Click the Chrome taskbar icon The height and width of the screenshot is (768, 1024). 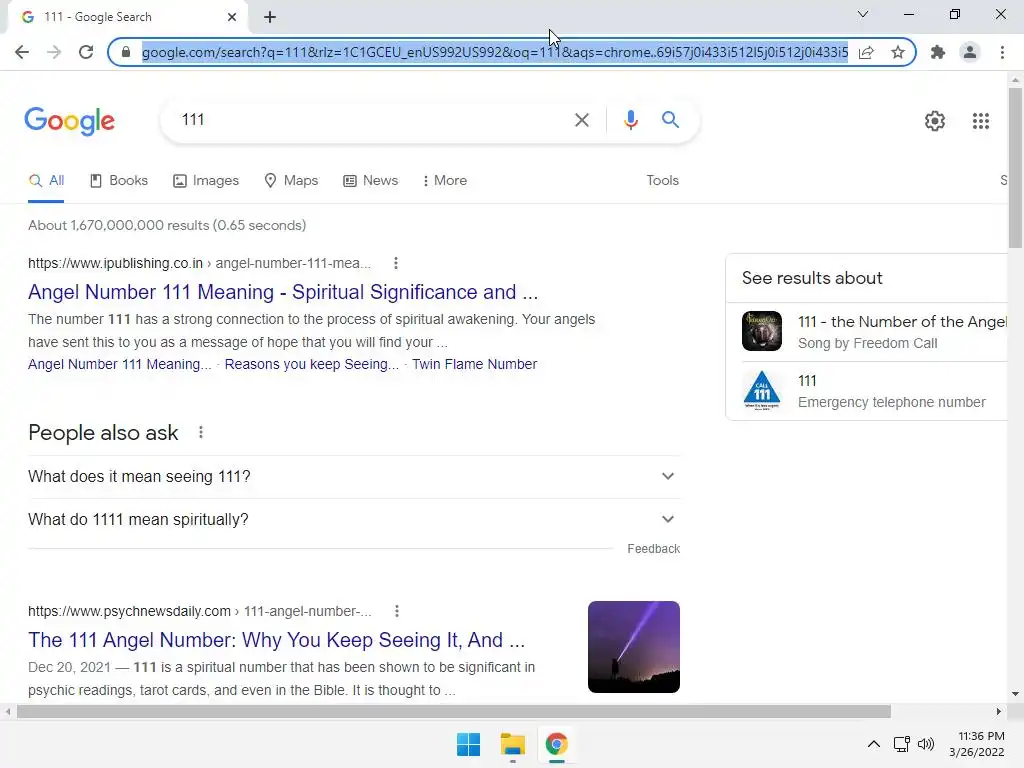coord(556,744)
